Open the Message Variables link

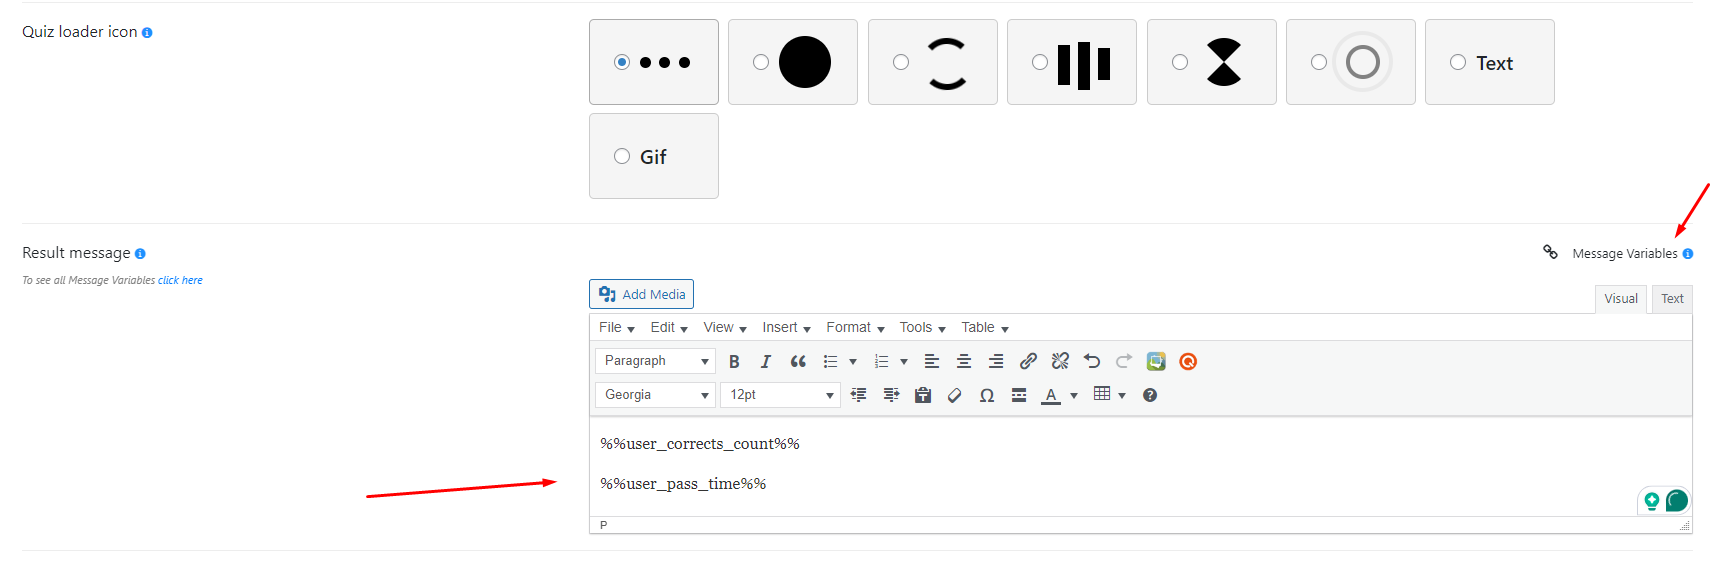[1624, 254]
